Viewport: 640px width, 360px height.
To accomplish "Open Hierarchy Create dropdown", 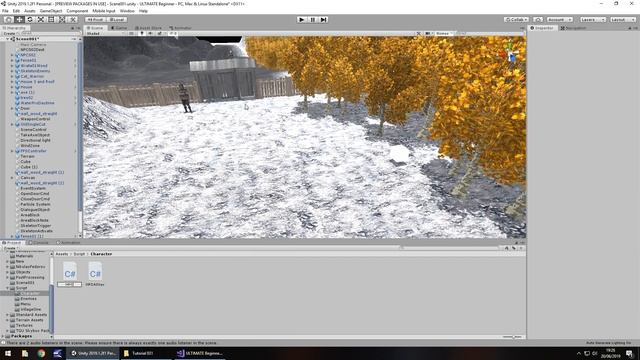I will [10, 33].
